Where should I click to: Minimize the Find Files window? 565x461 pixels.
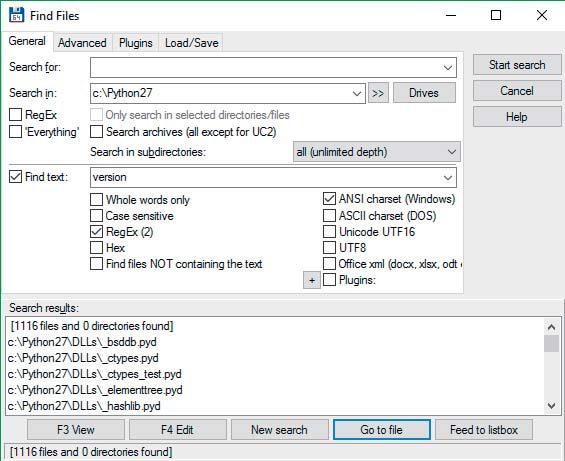click(451, 15)
